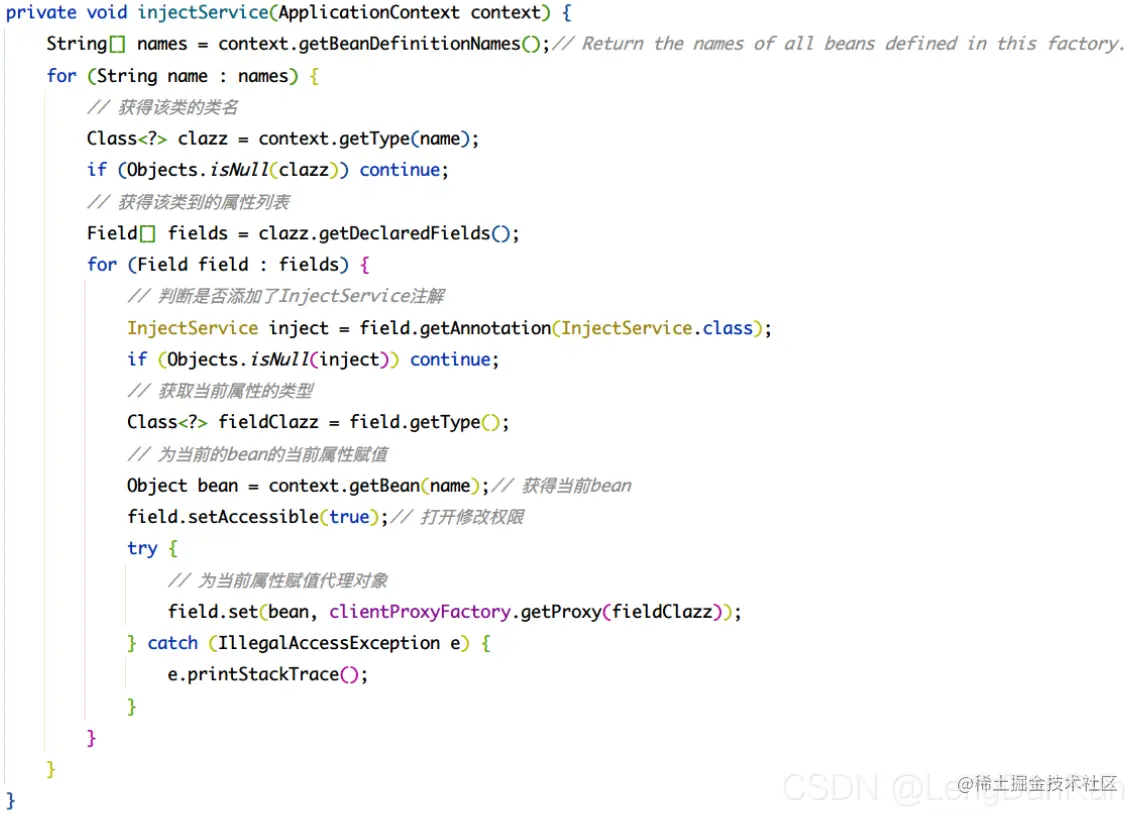Click the comment '获取当前属性的类型'
Screen dimensions: 1140x816
point(220,391)
